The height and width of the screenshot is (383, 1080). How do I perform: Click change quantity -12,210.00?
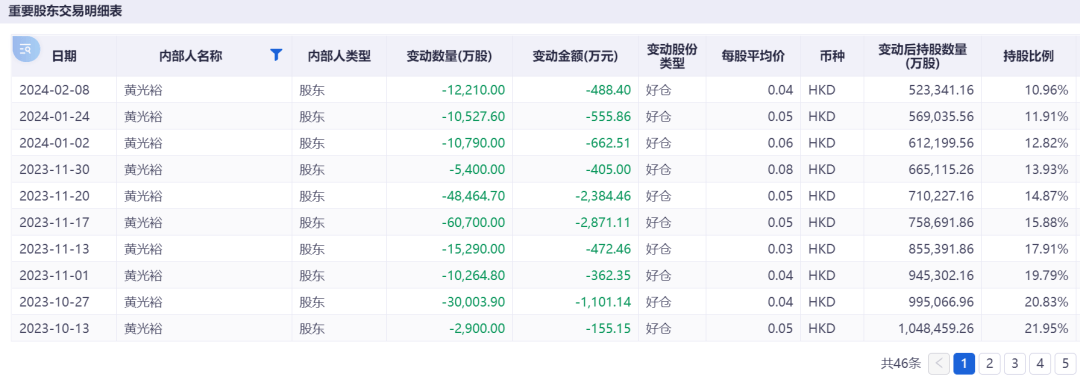(473, 90)
